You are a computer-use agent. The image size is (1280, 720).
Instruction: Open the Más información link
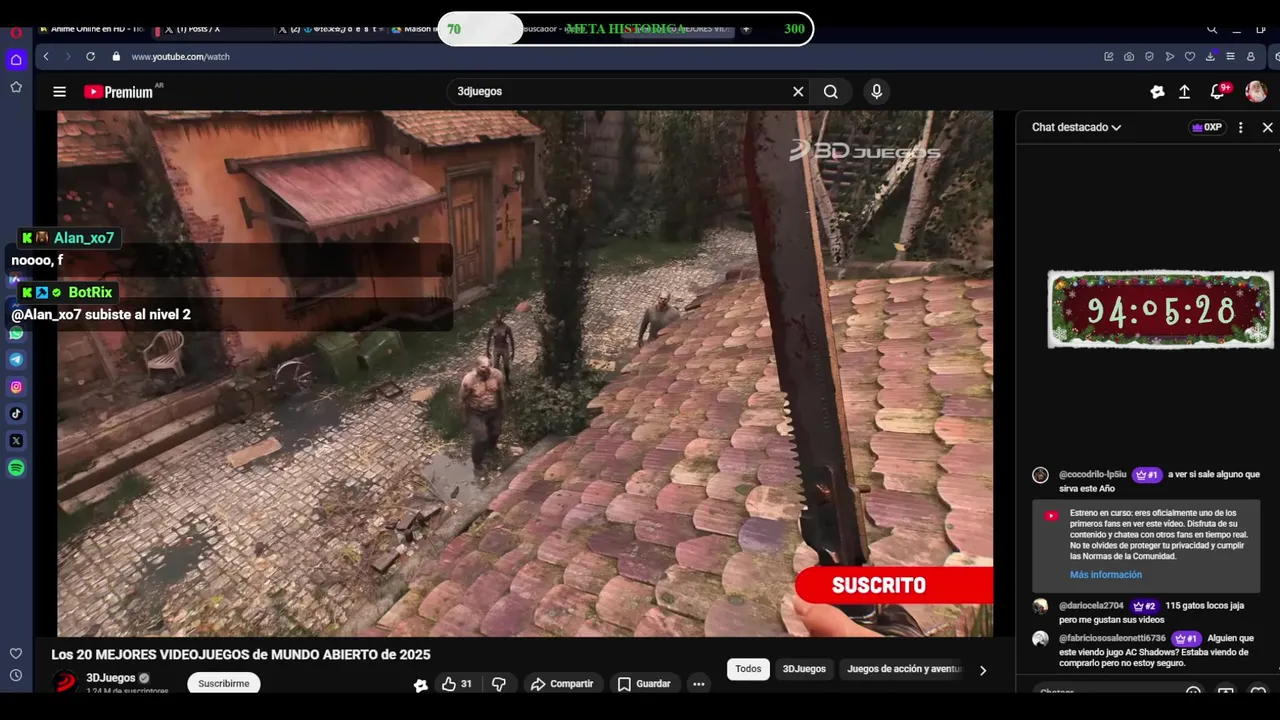point(1105,575)
